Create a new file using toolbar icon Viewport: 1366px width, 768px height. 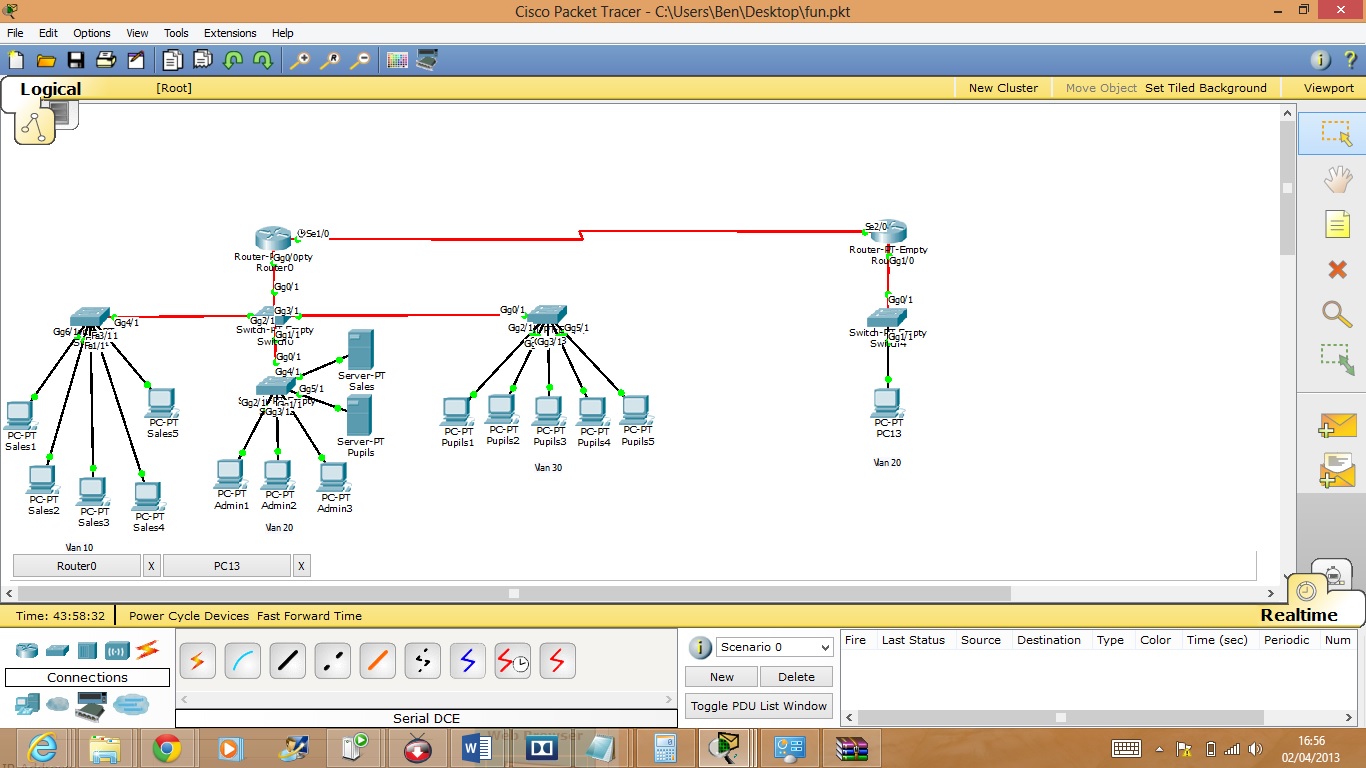click(x=15, y=60)
